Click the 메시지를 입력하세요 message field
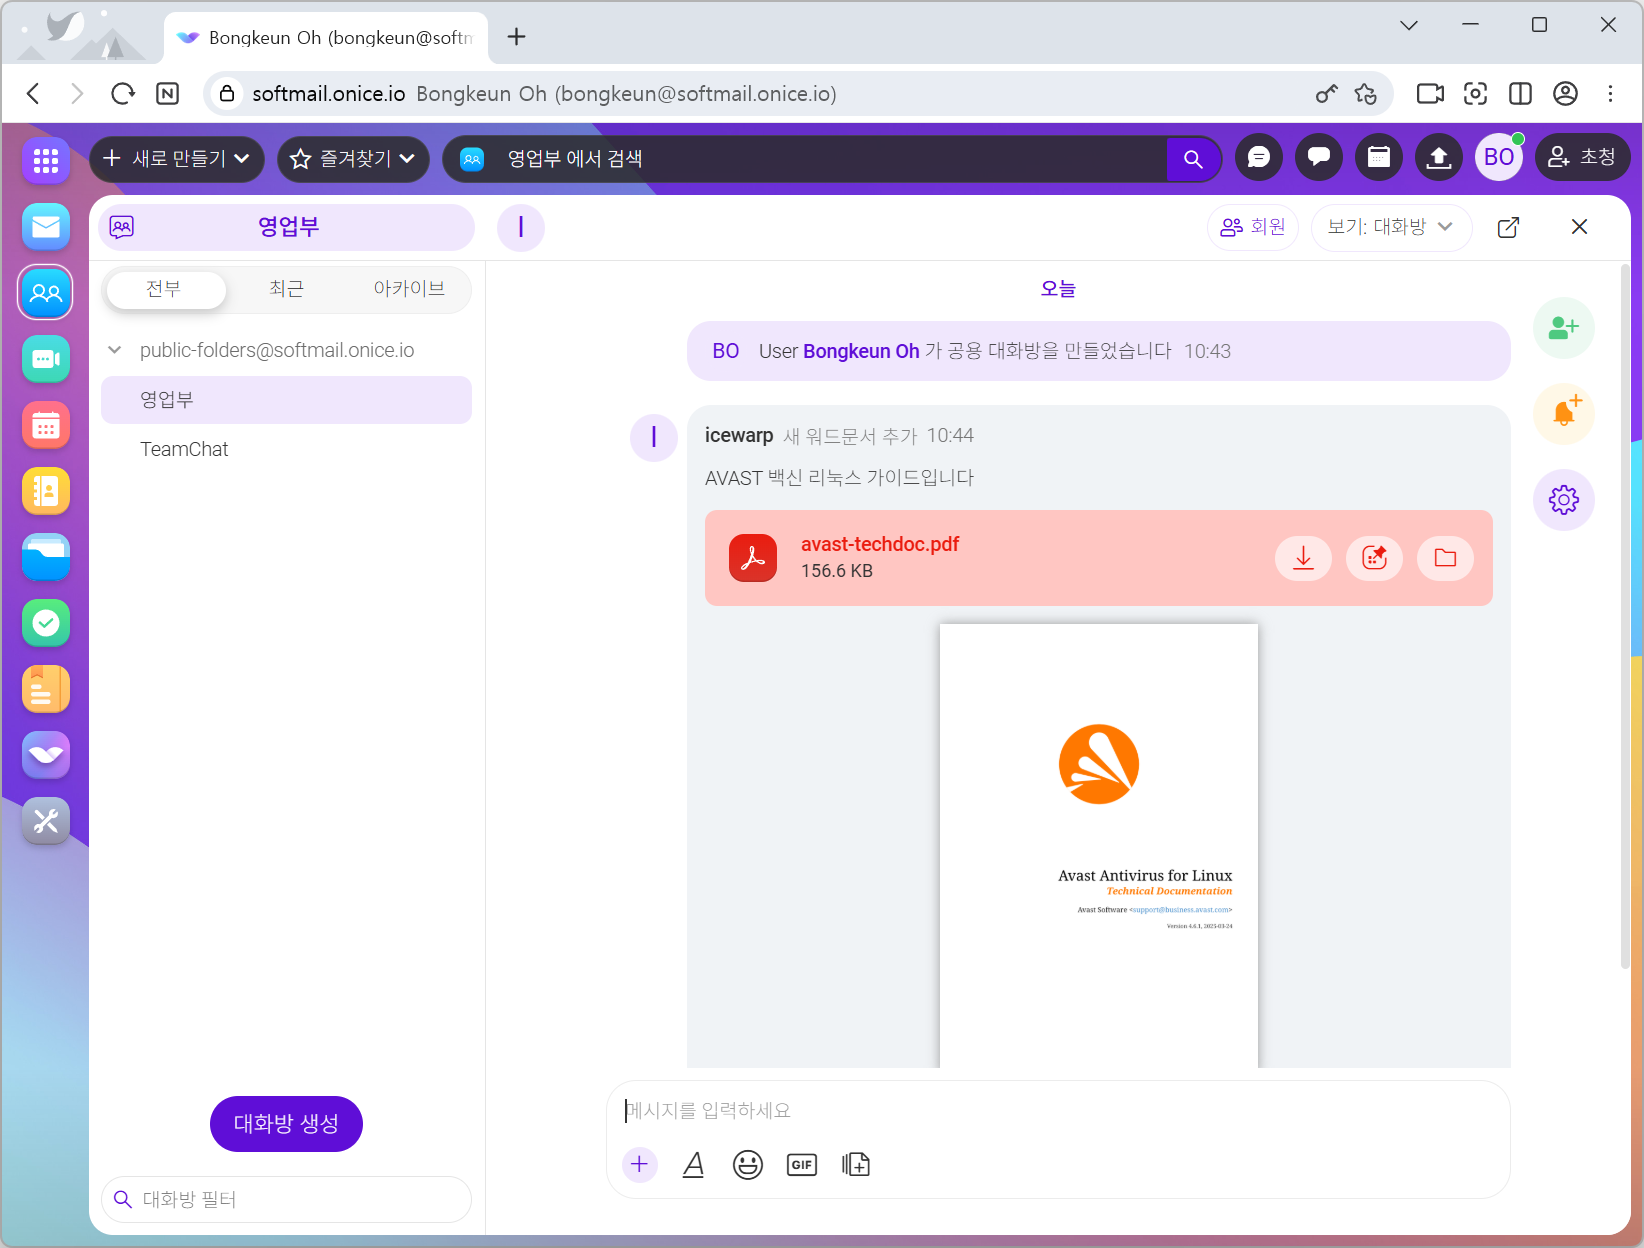 [1057, 1111]
